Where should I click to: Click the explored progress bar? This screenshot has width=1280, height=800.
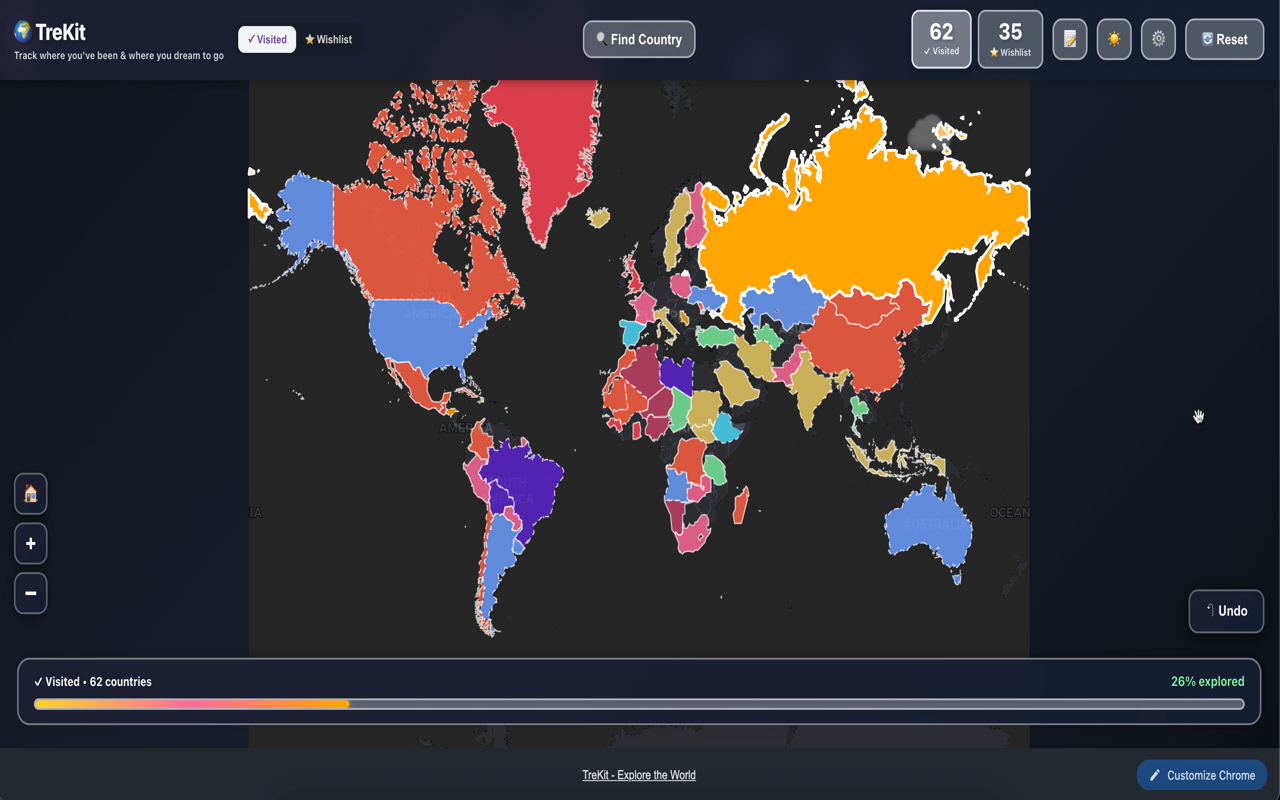[639, 704]
